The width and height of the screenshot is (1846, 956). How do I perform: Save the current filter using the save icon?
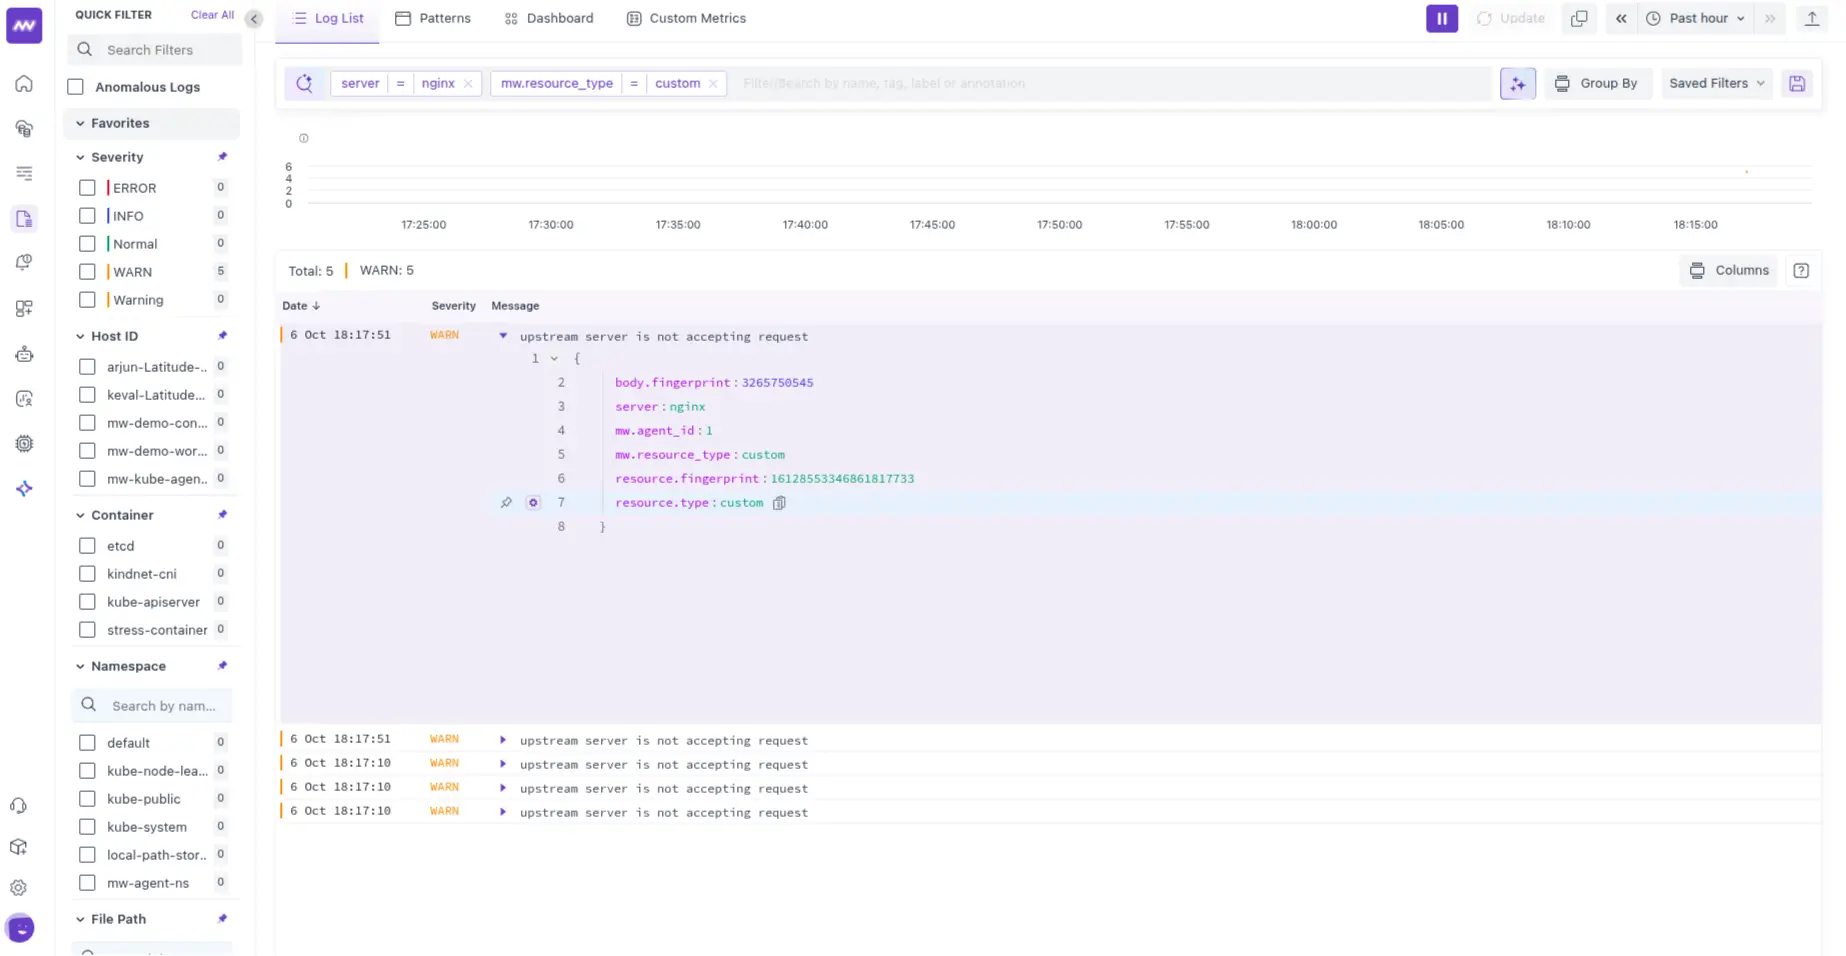coord(1797,83)
